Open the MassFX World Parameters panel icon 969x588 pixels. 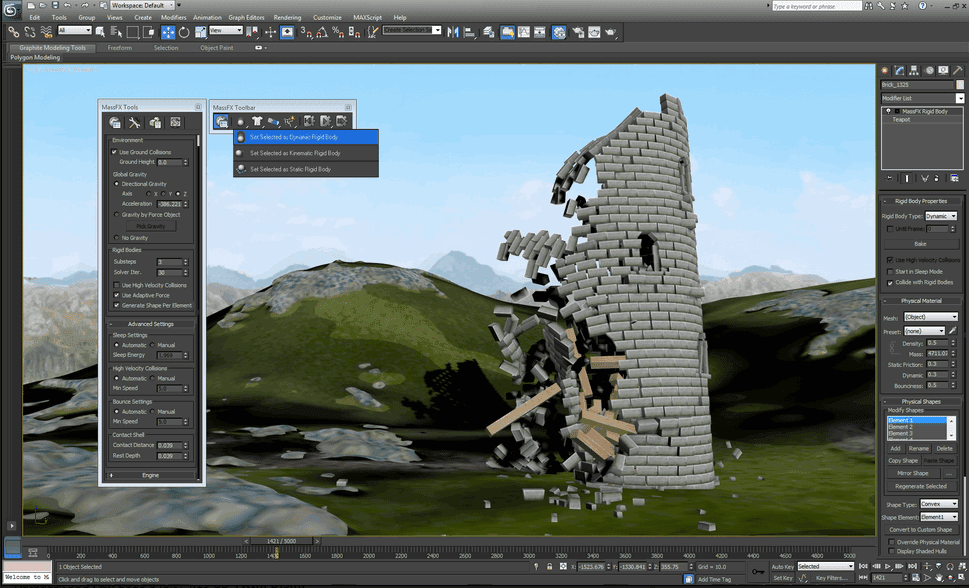(117, 122)
